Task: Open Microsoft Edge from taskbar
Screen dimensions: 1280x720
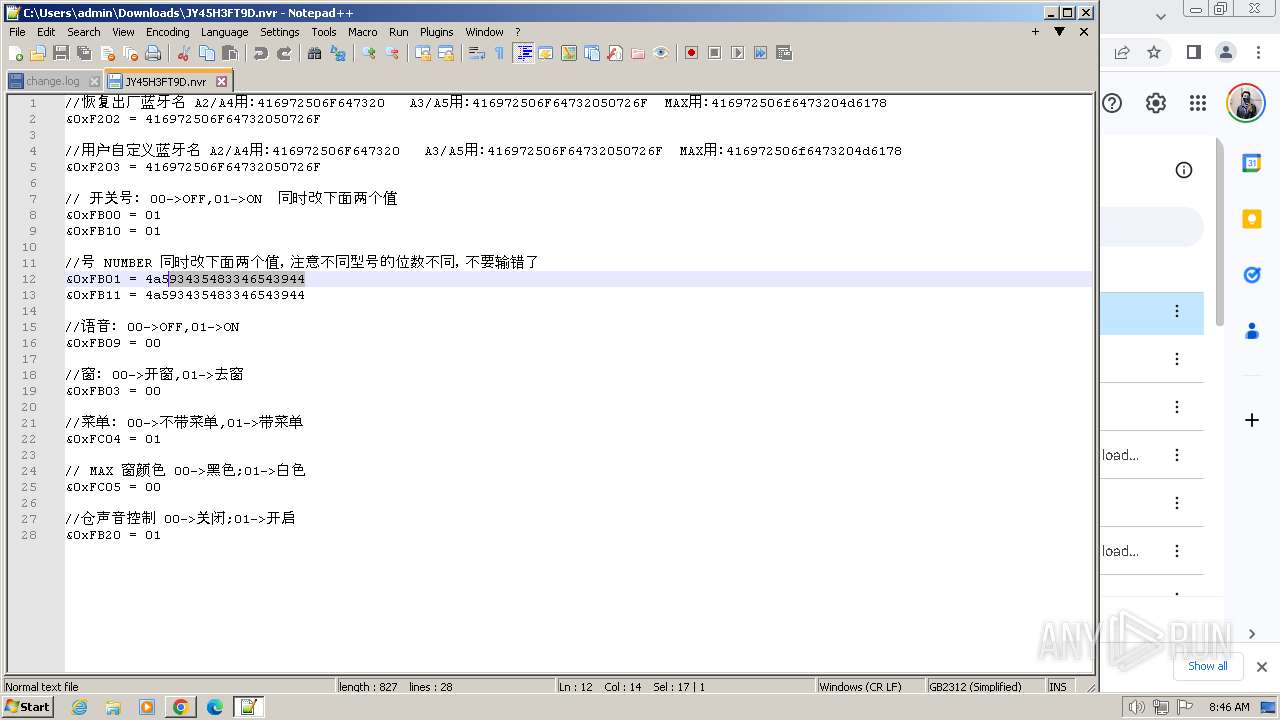Action: (x=215, y=707)
